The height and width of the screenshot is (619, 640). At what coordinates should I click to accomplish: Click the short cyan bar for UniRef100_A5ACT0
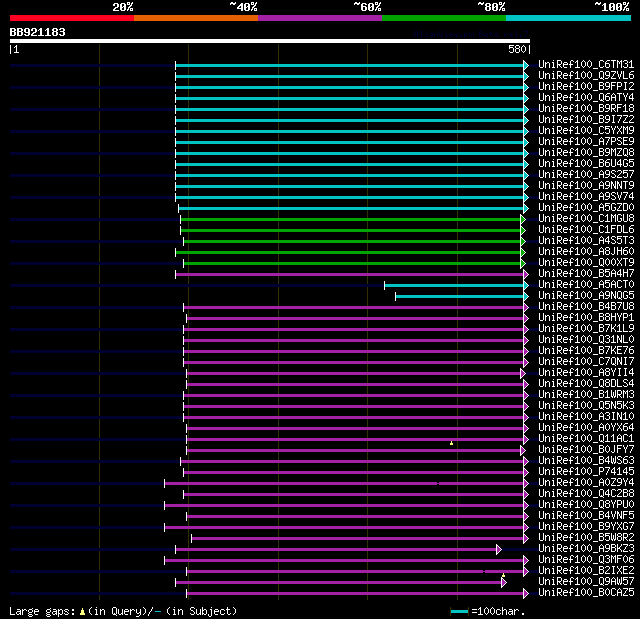[x=454, y=286]
